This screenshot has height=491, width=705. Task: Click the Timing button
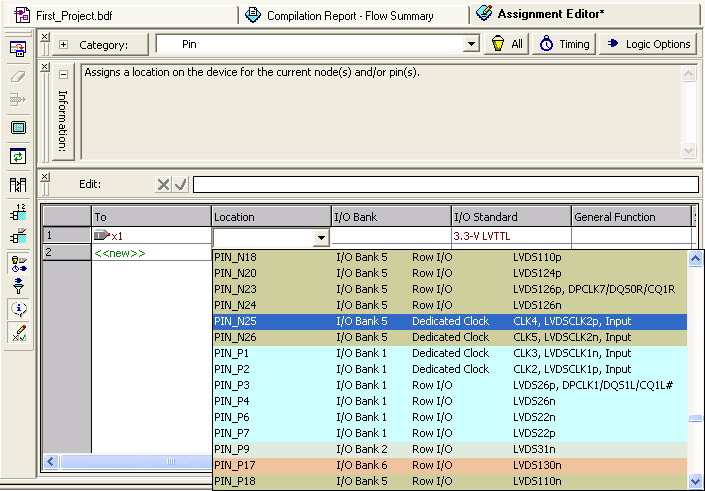(x=565, y=44)
